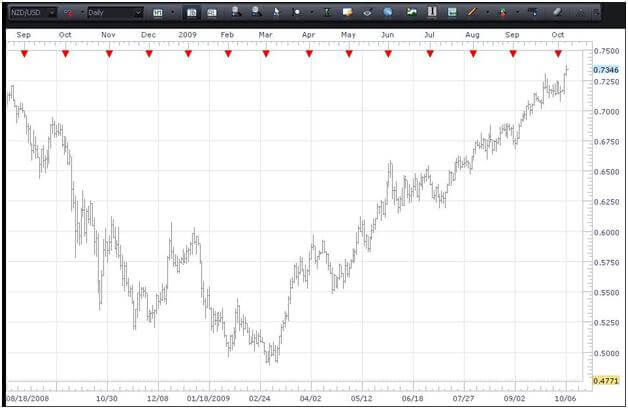Click the 0.7346 current price label

click(x=604, y=70)
